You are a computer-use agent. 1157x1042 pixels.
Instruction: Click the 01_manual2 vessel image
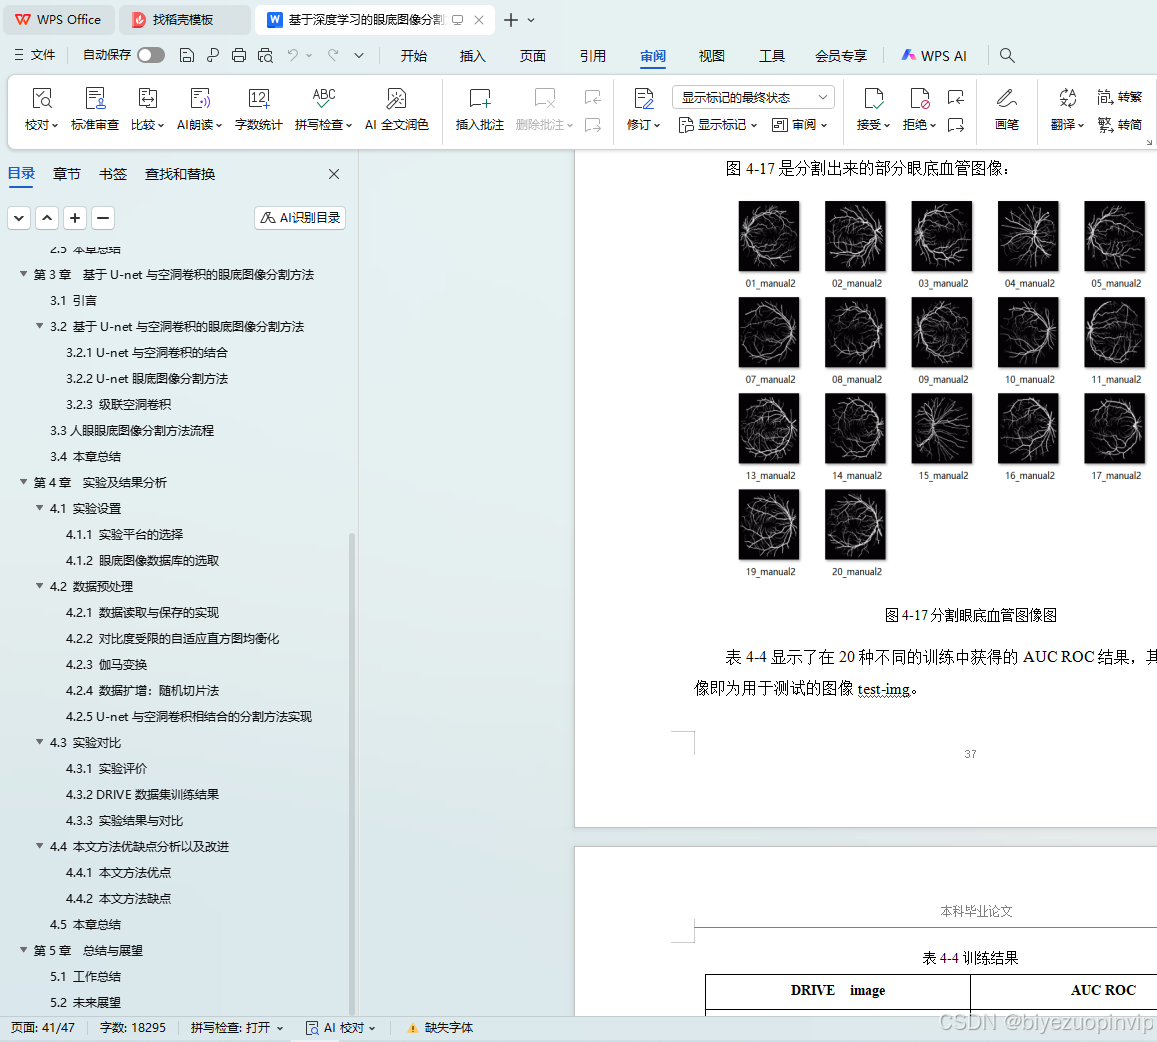click(769, 236)
